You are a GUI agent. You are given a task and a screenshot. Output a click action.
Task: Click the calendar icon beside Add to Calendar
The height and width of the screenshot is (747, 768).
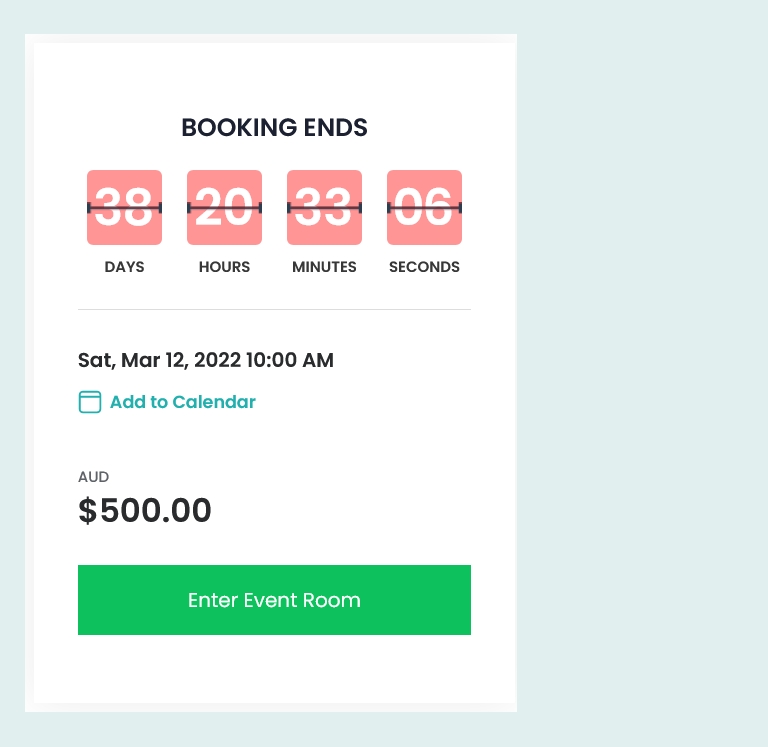pos(90,402)
